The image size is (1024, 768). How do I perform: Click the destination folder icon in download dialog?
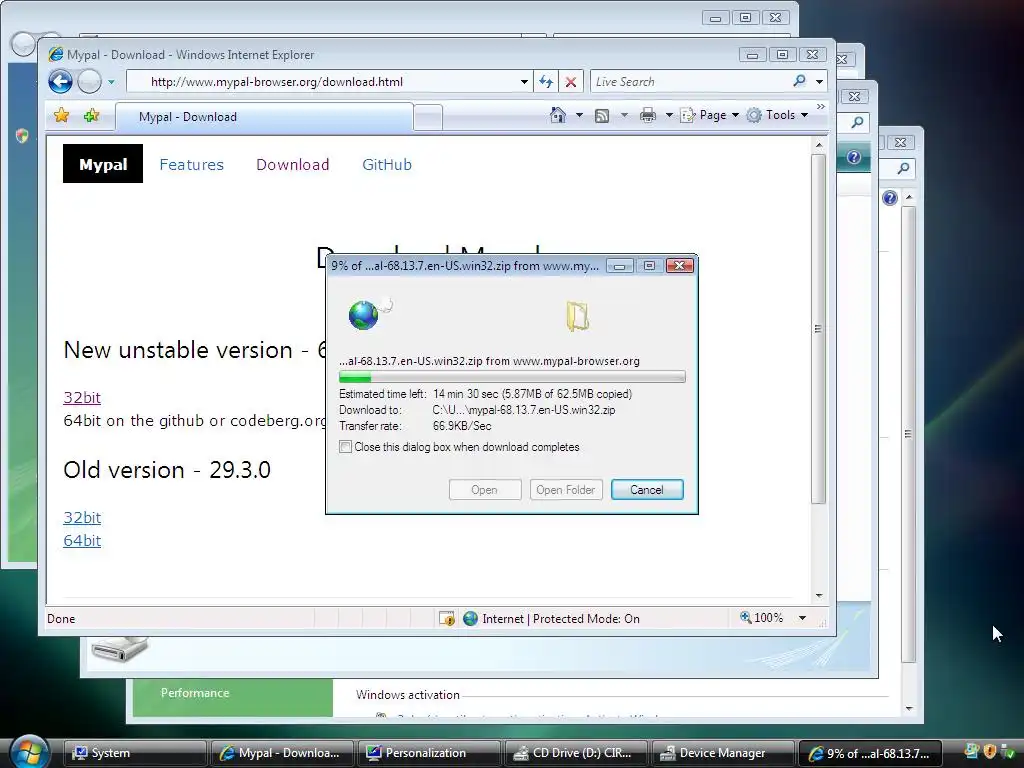click(578, 317)
